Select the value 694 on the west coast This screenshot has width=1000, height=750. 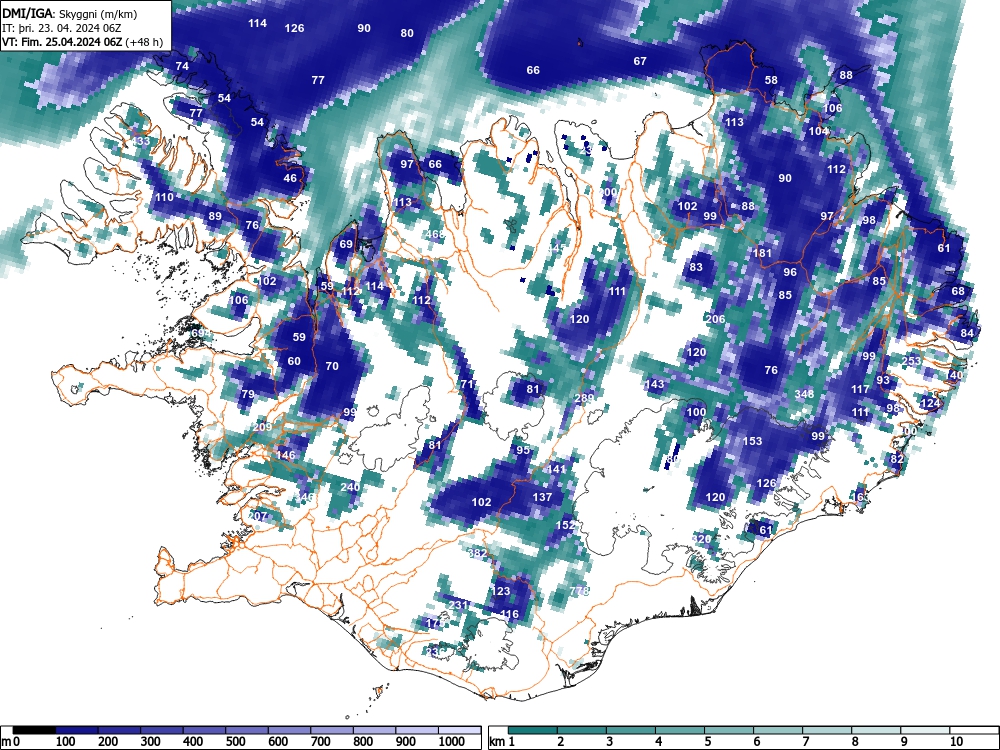click(201, 333)
